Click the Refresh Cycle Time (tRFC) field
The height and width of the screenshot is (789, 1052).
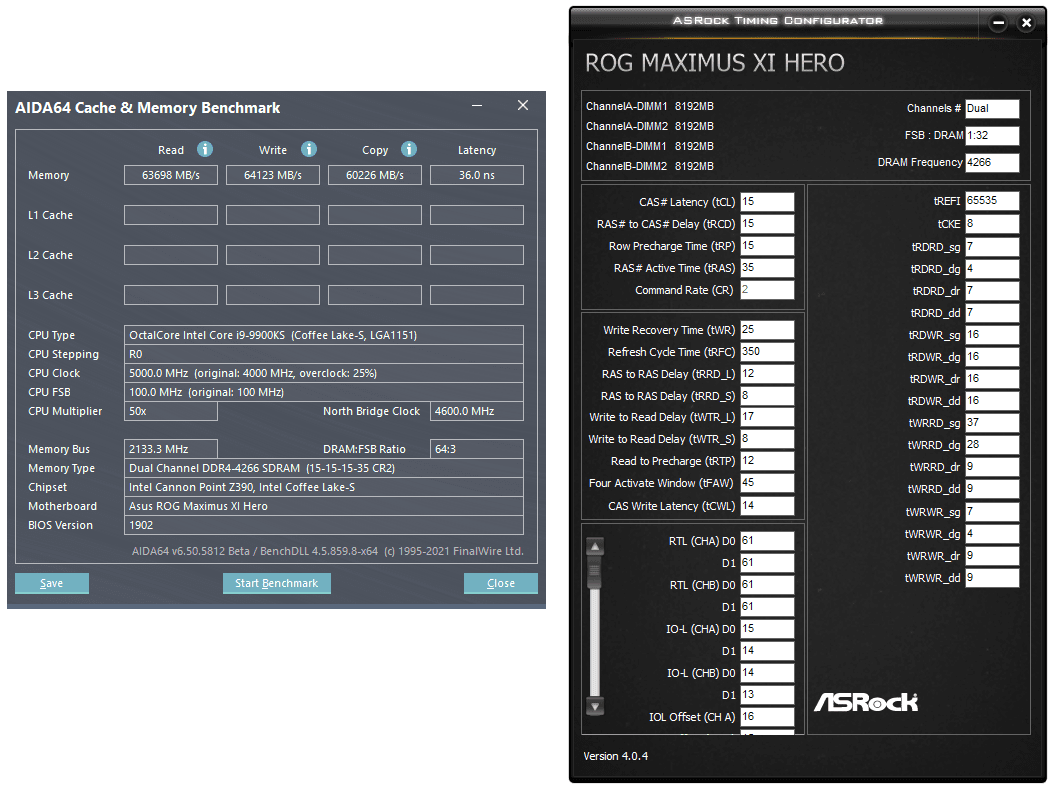tap(768, 352)
